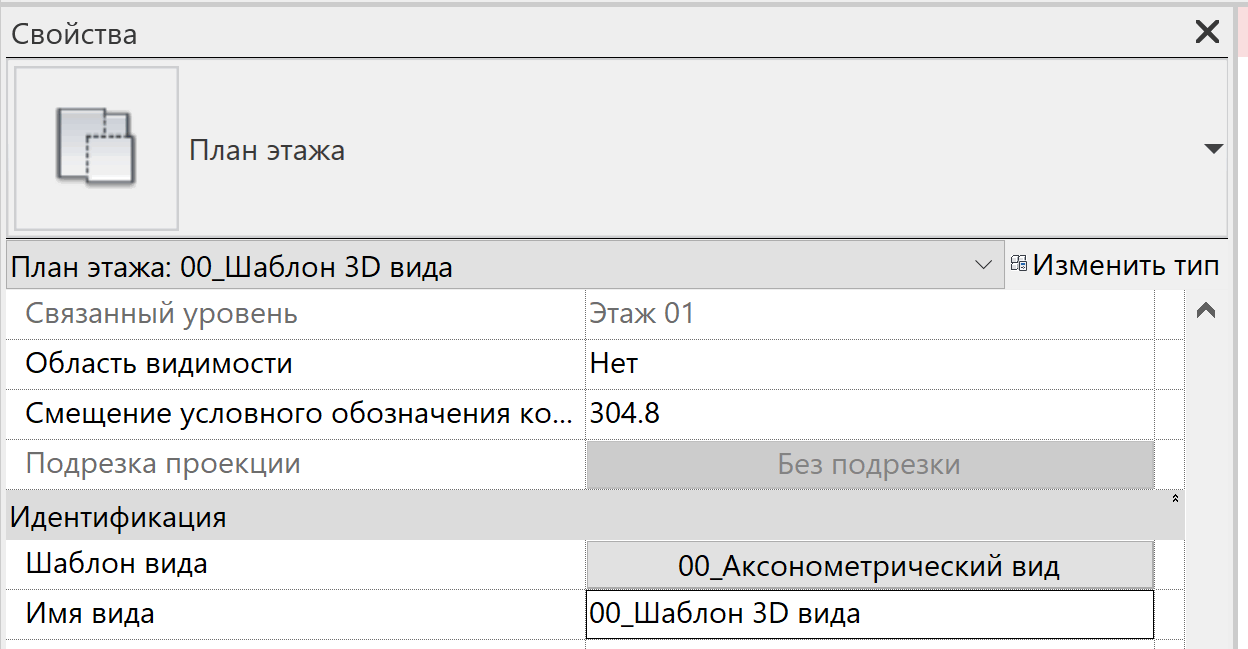Click the Шаблон вида property label

[x=117, y=564]
